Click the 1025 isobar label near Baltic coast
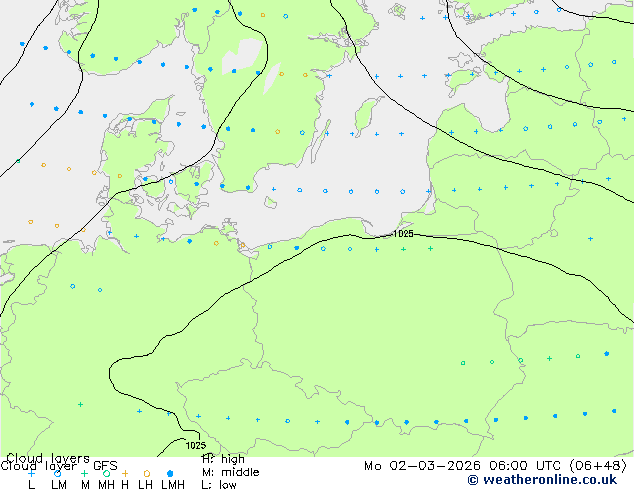 click(x=403, y=234)
